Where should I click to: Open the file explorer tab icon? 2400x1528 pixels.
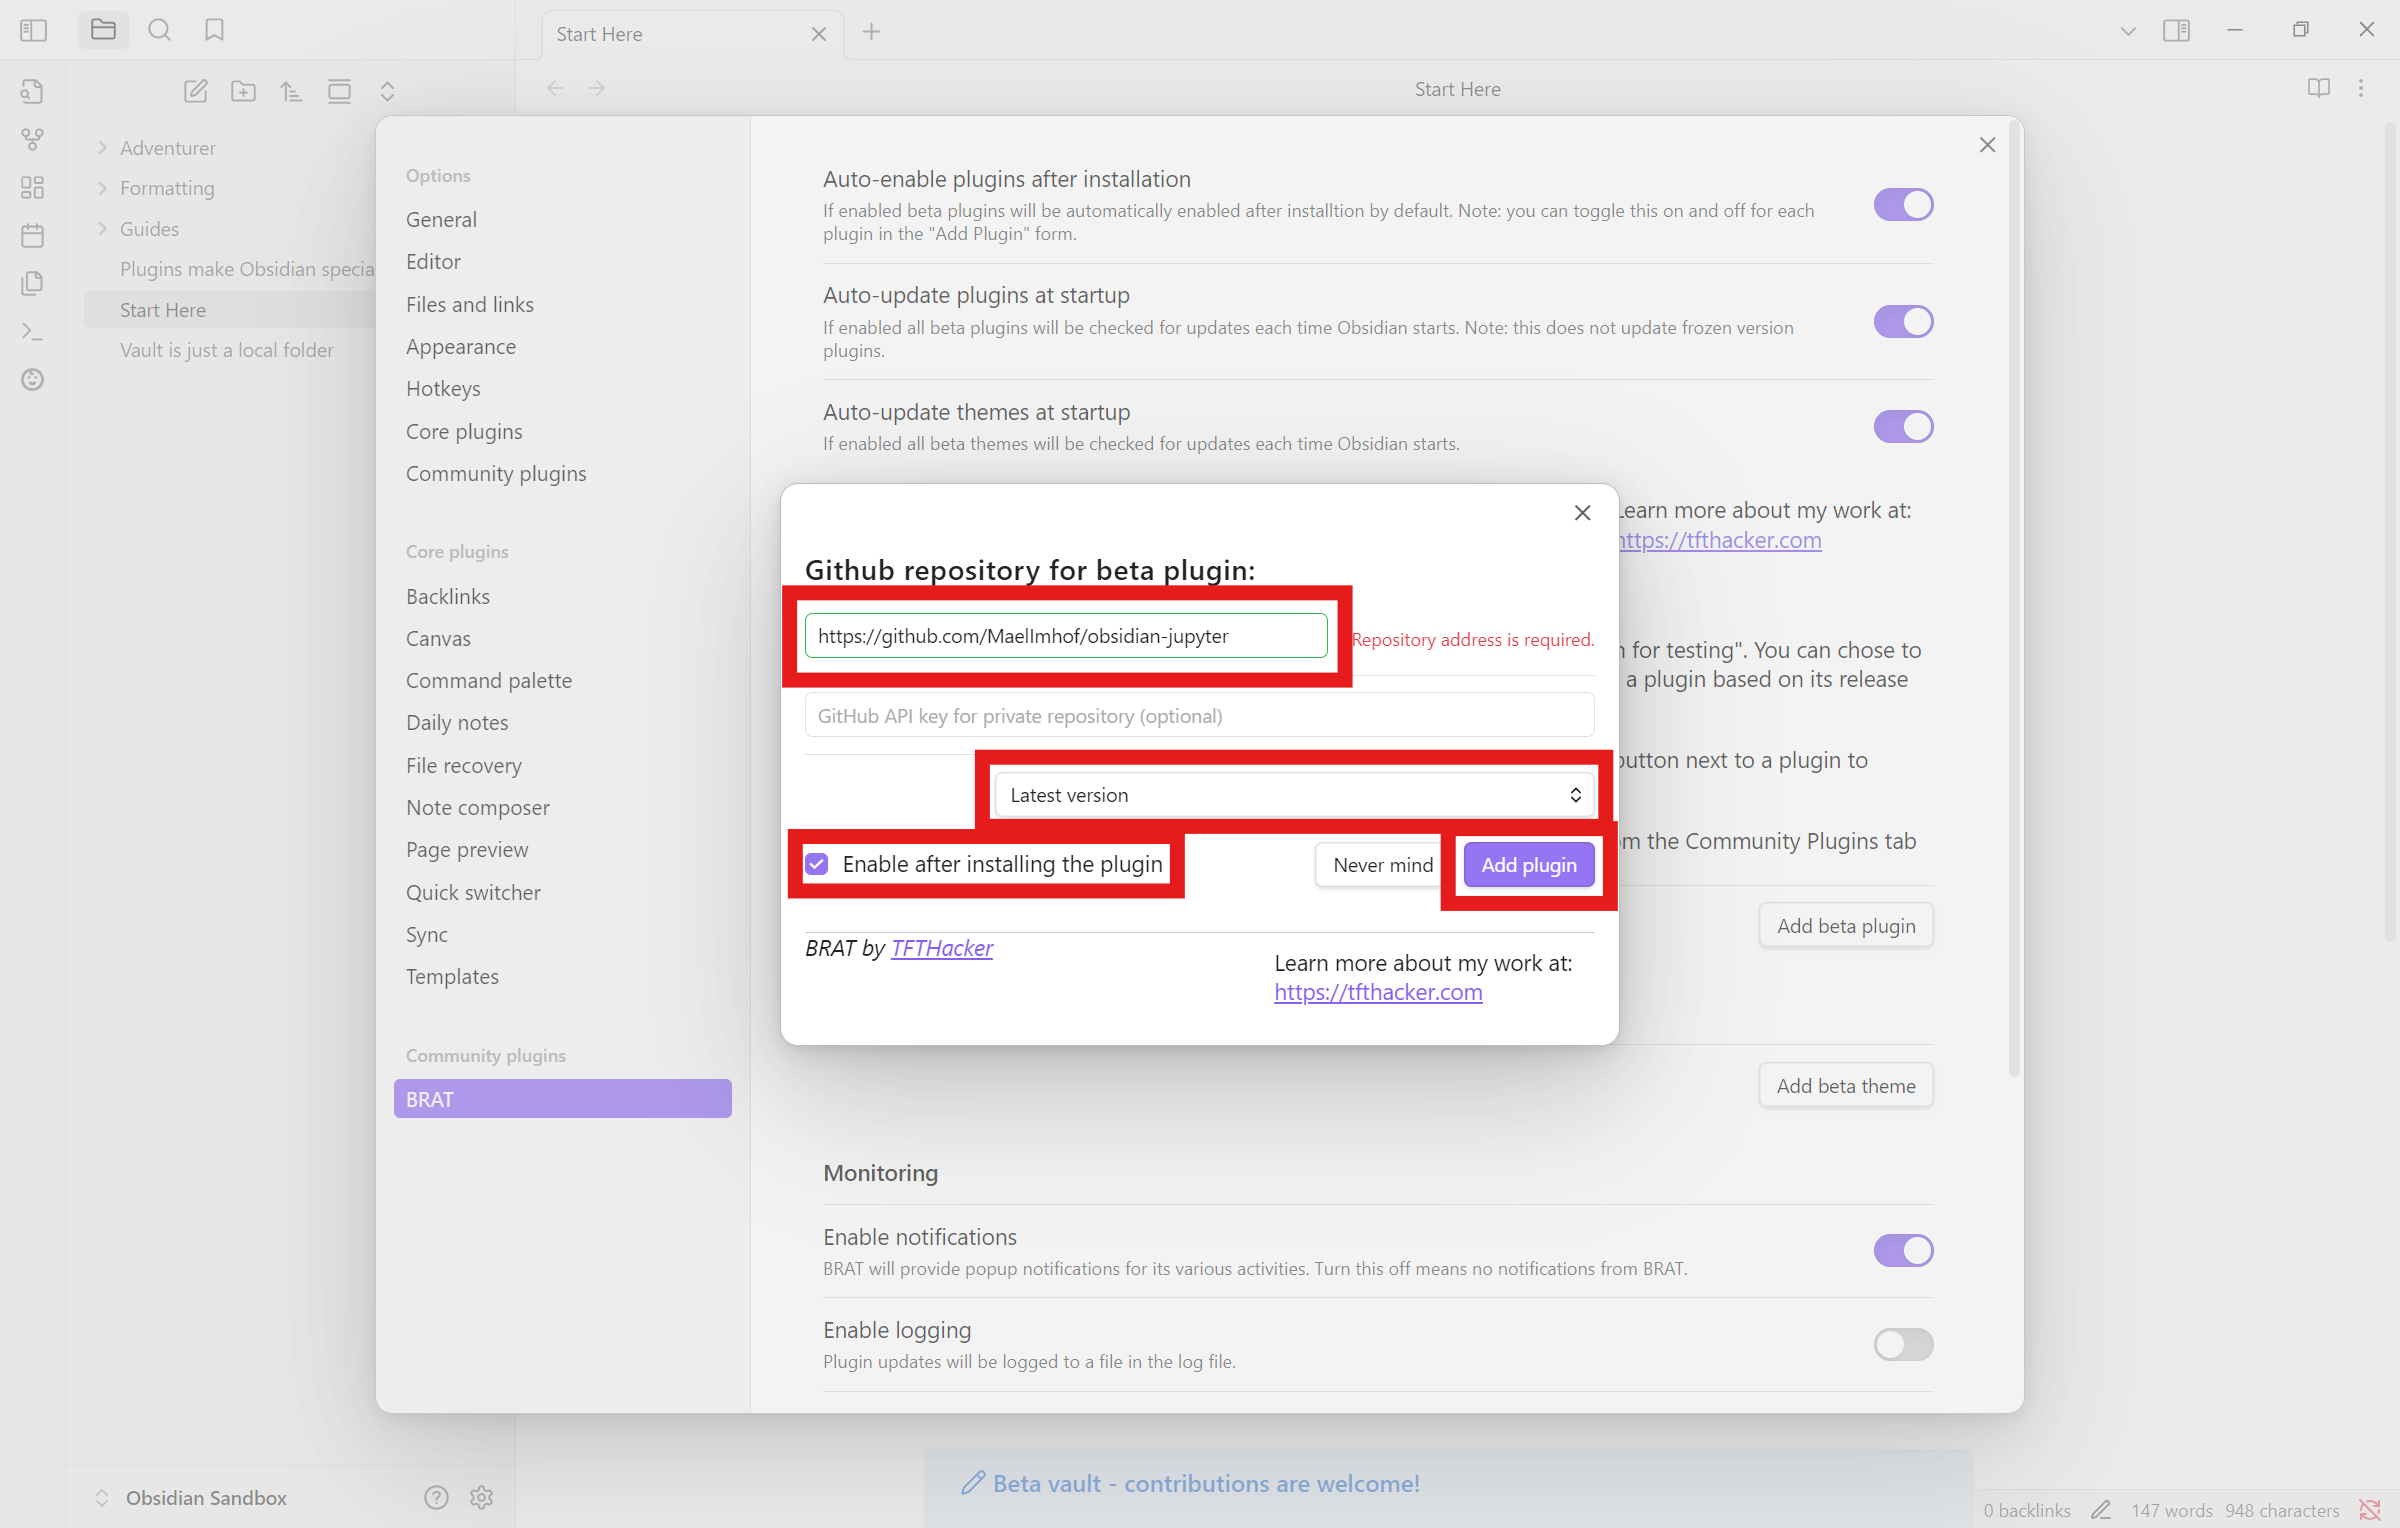pos(103,30)
